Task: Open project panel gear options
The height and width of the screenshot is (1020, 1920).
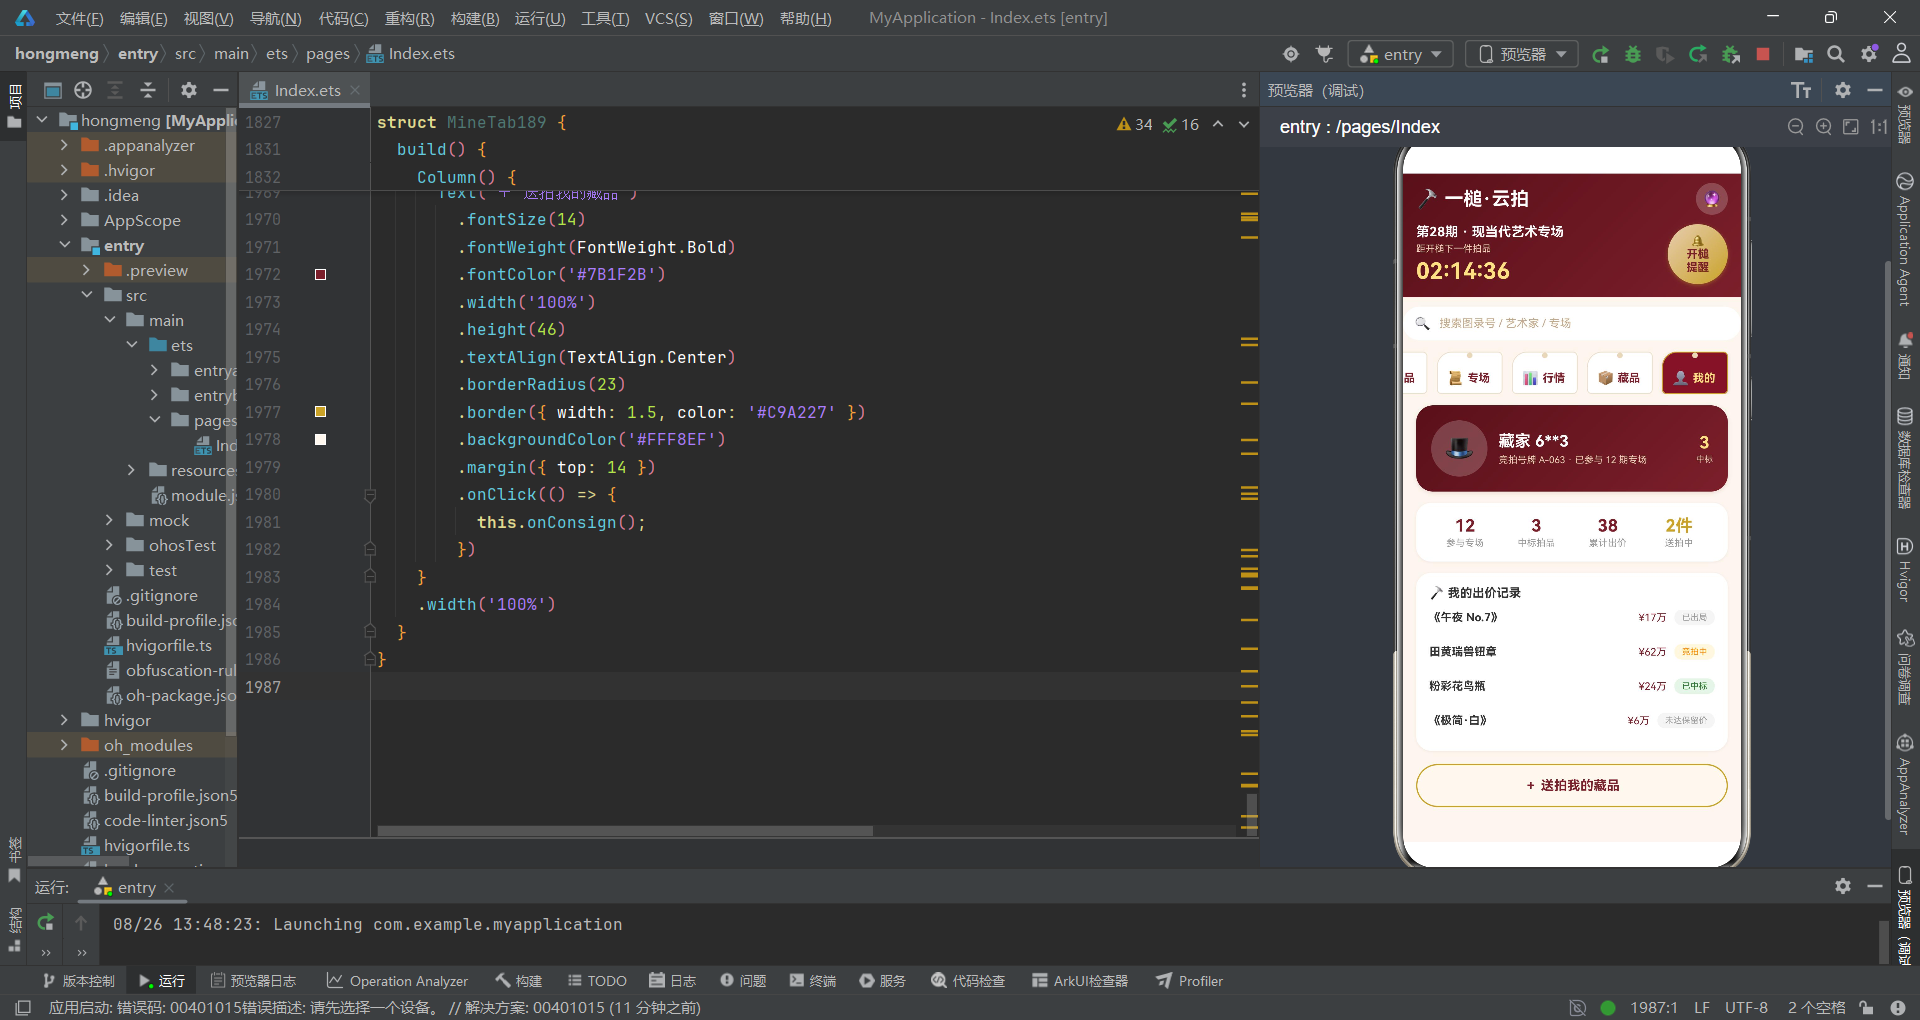Action: 188,90
